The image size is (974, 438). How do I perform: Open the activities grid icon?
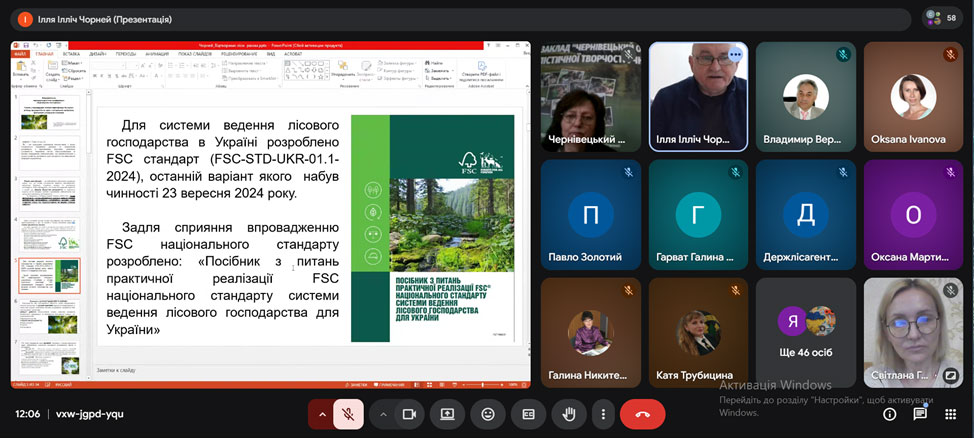[x=950, y=413]
